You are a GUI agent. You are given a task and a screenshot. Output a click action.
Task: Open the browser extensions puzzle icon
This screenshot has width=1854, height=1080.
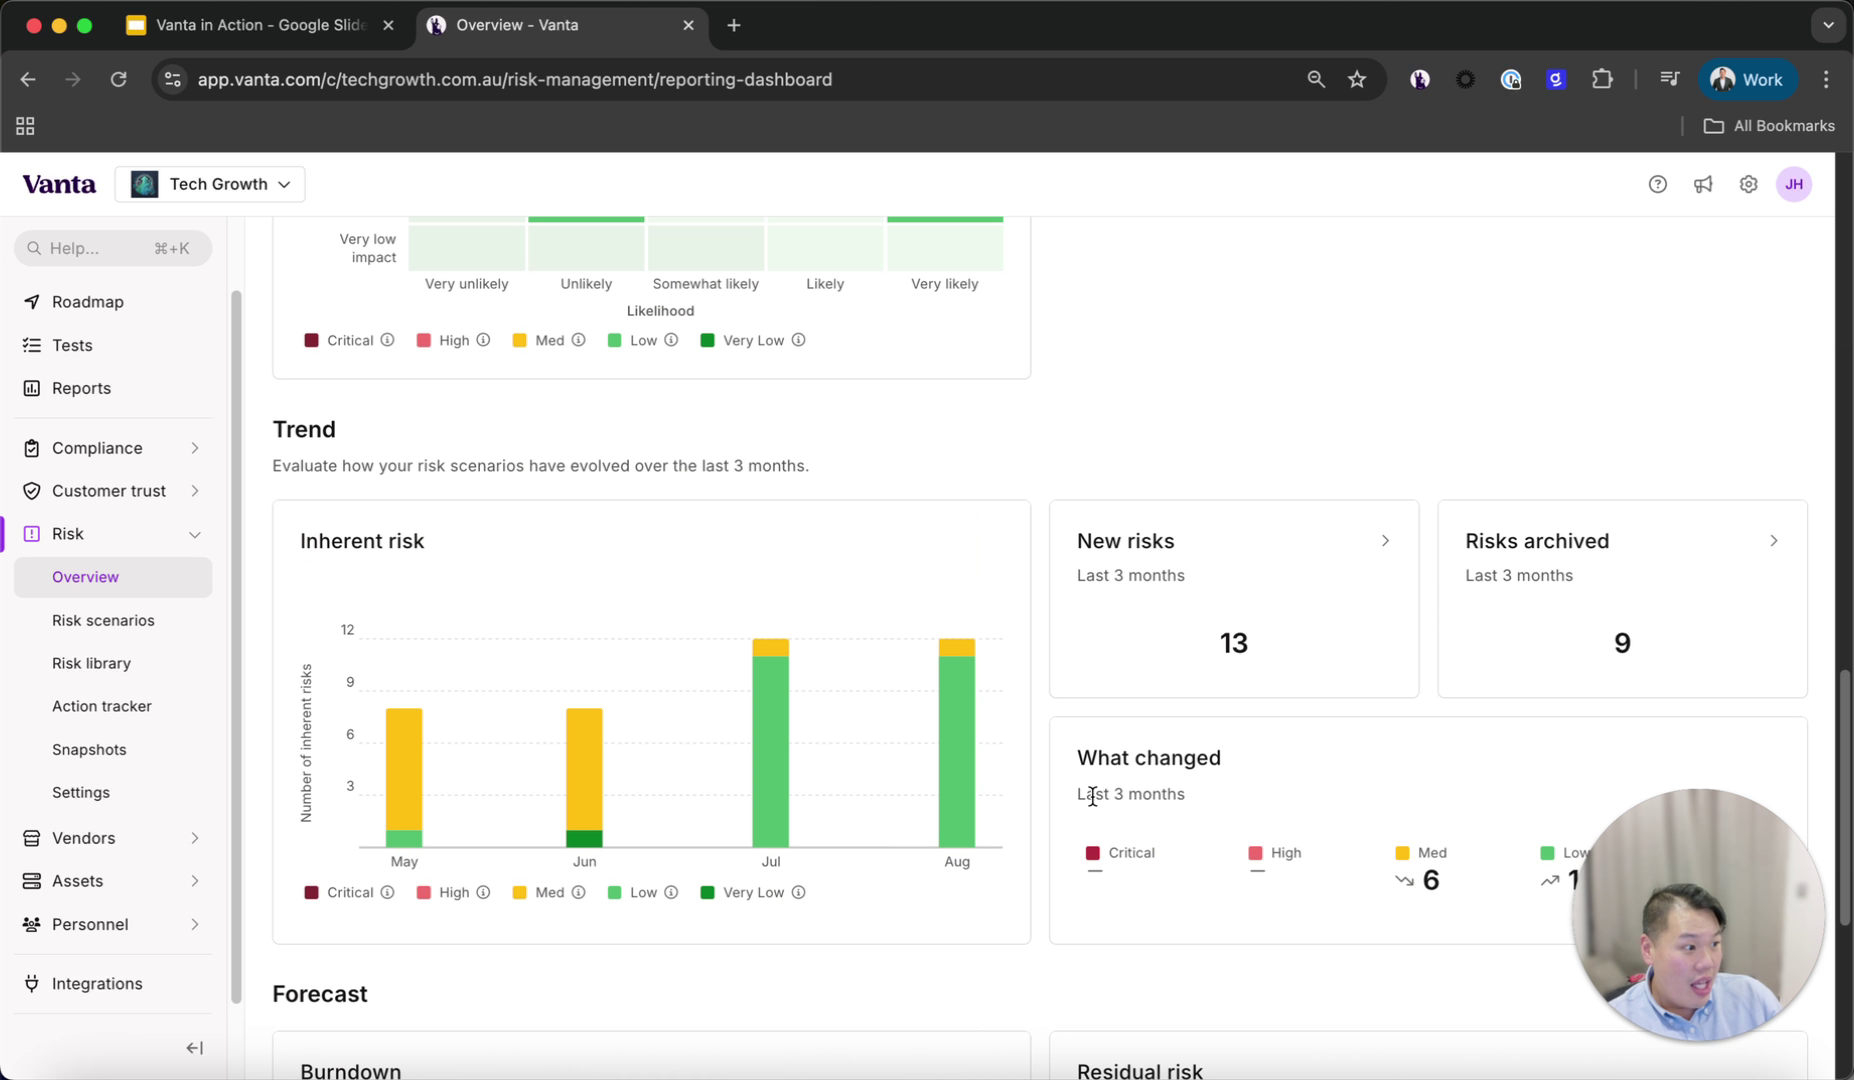1601,79
